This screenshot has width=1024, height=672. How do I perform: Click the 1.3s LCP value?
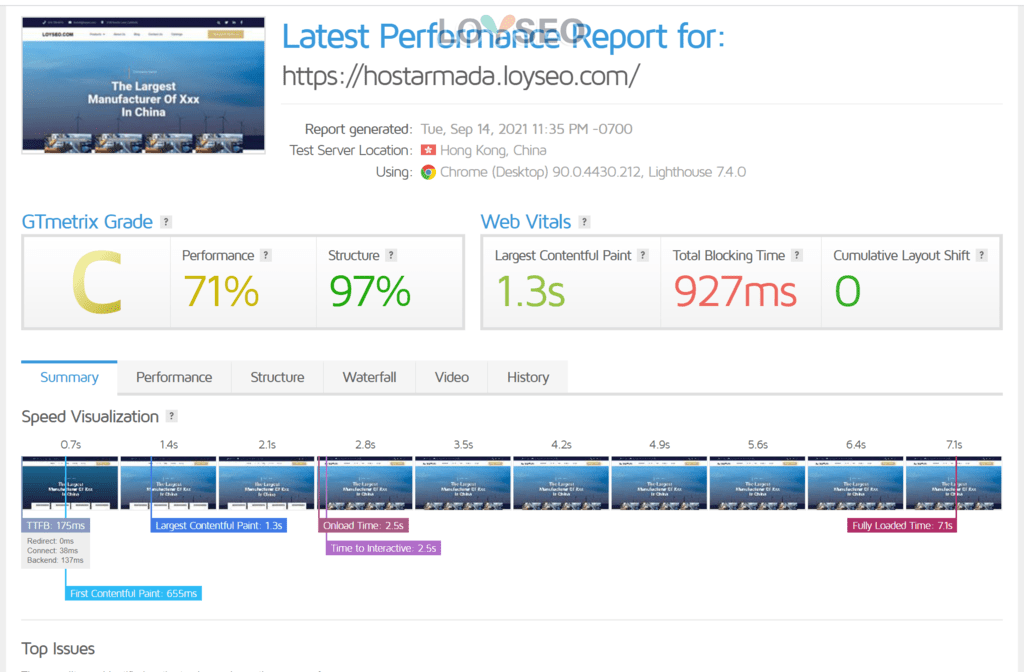point(530,291)
